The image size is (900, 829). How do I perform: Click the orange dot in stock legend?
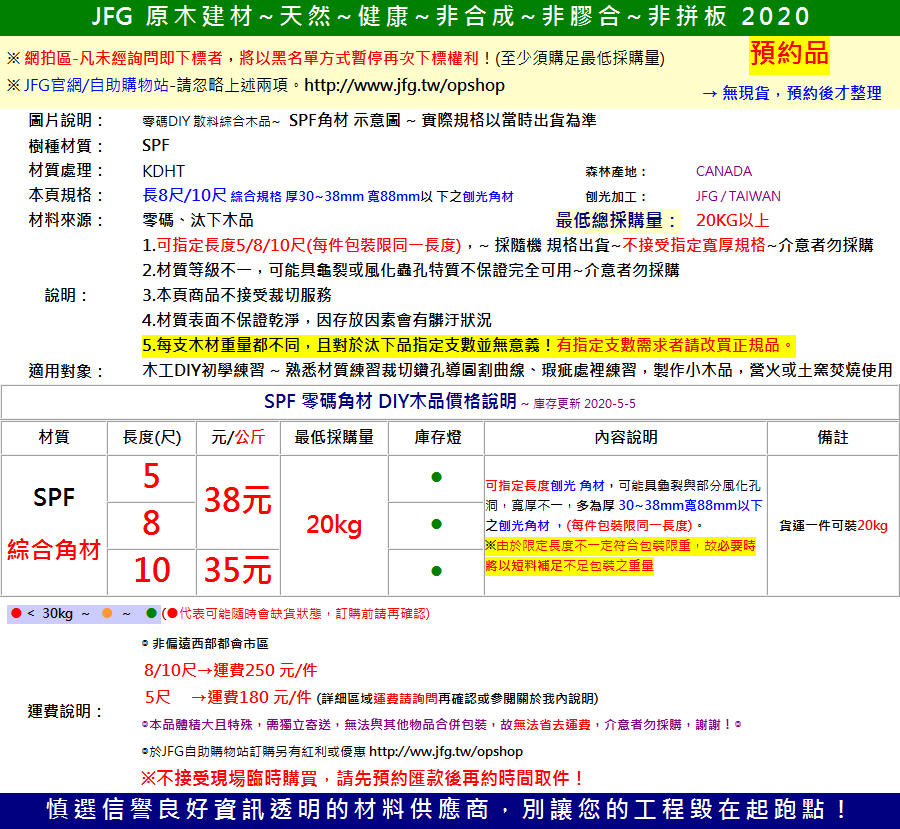[107, 614]
